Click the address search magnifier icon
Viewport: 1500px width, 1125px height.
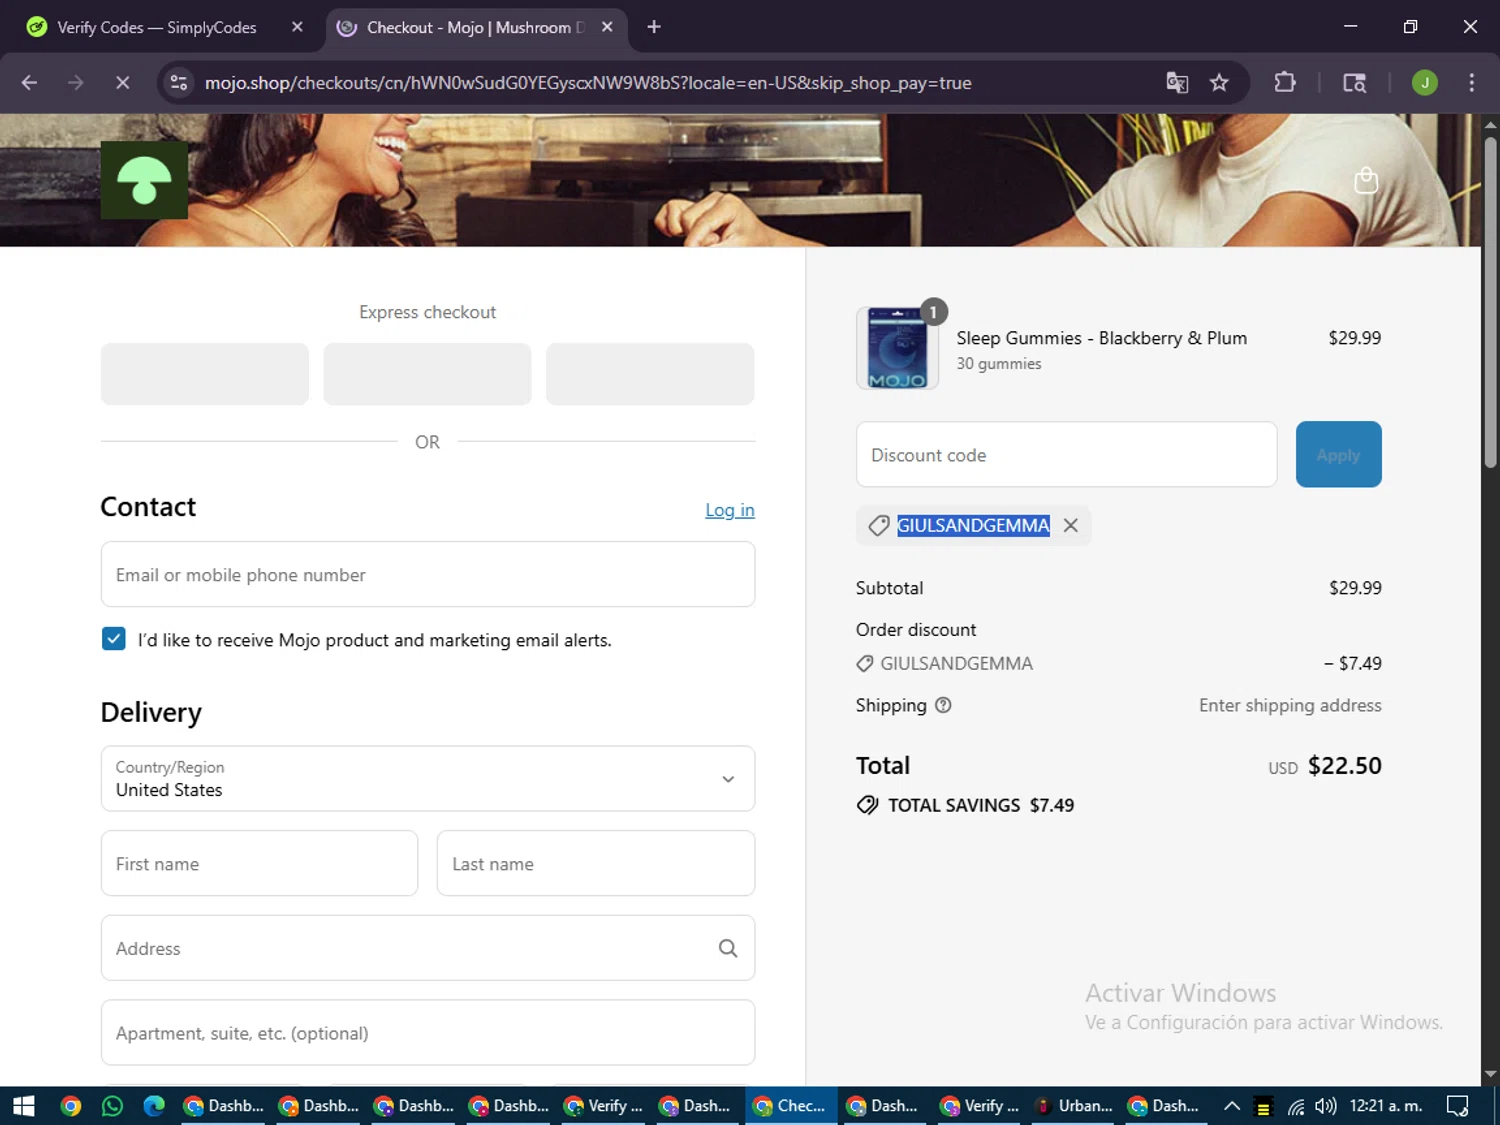click(728, 948)
